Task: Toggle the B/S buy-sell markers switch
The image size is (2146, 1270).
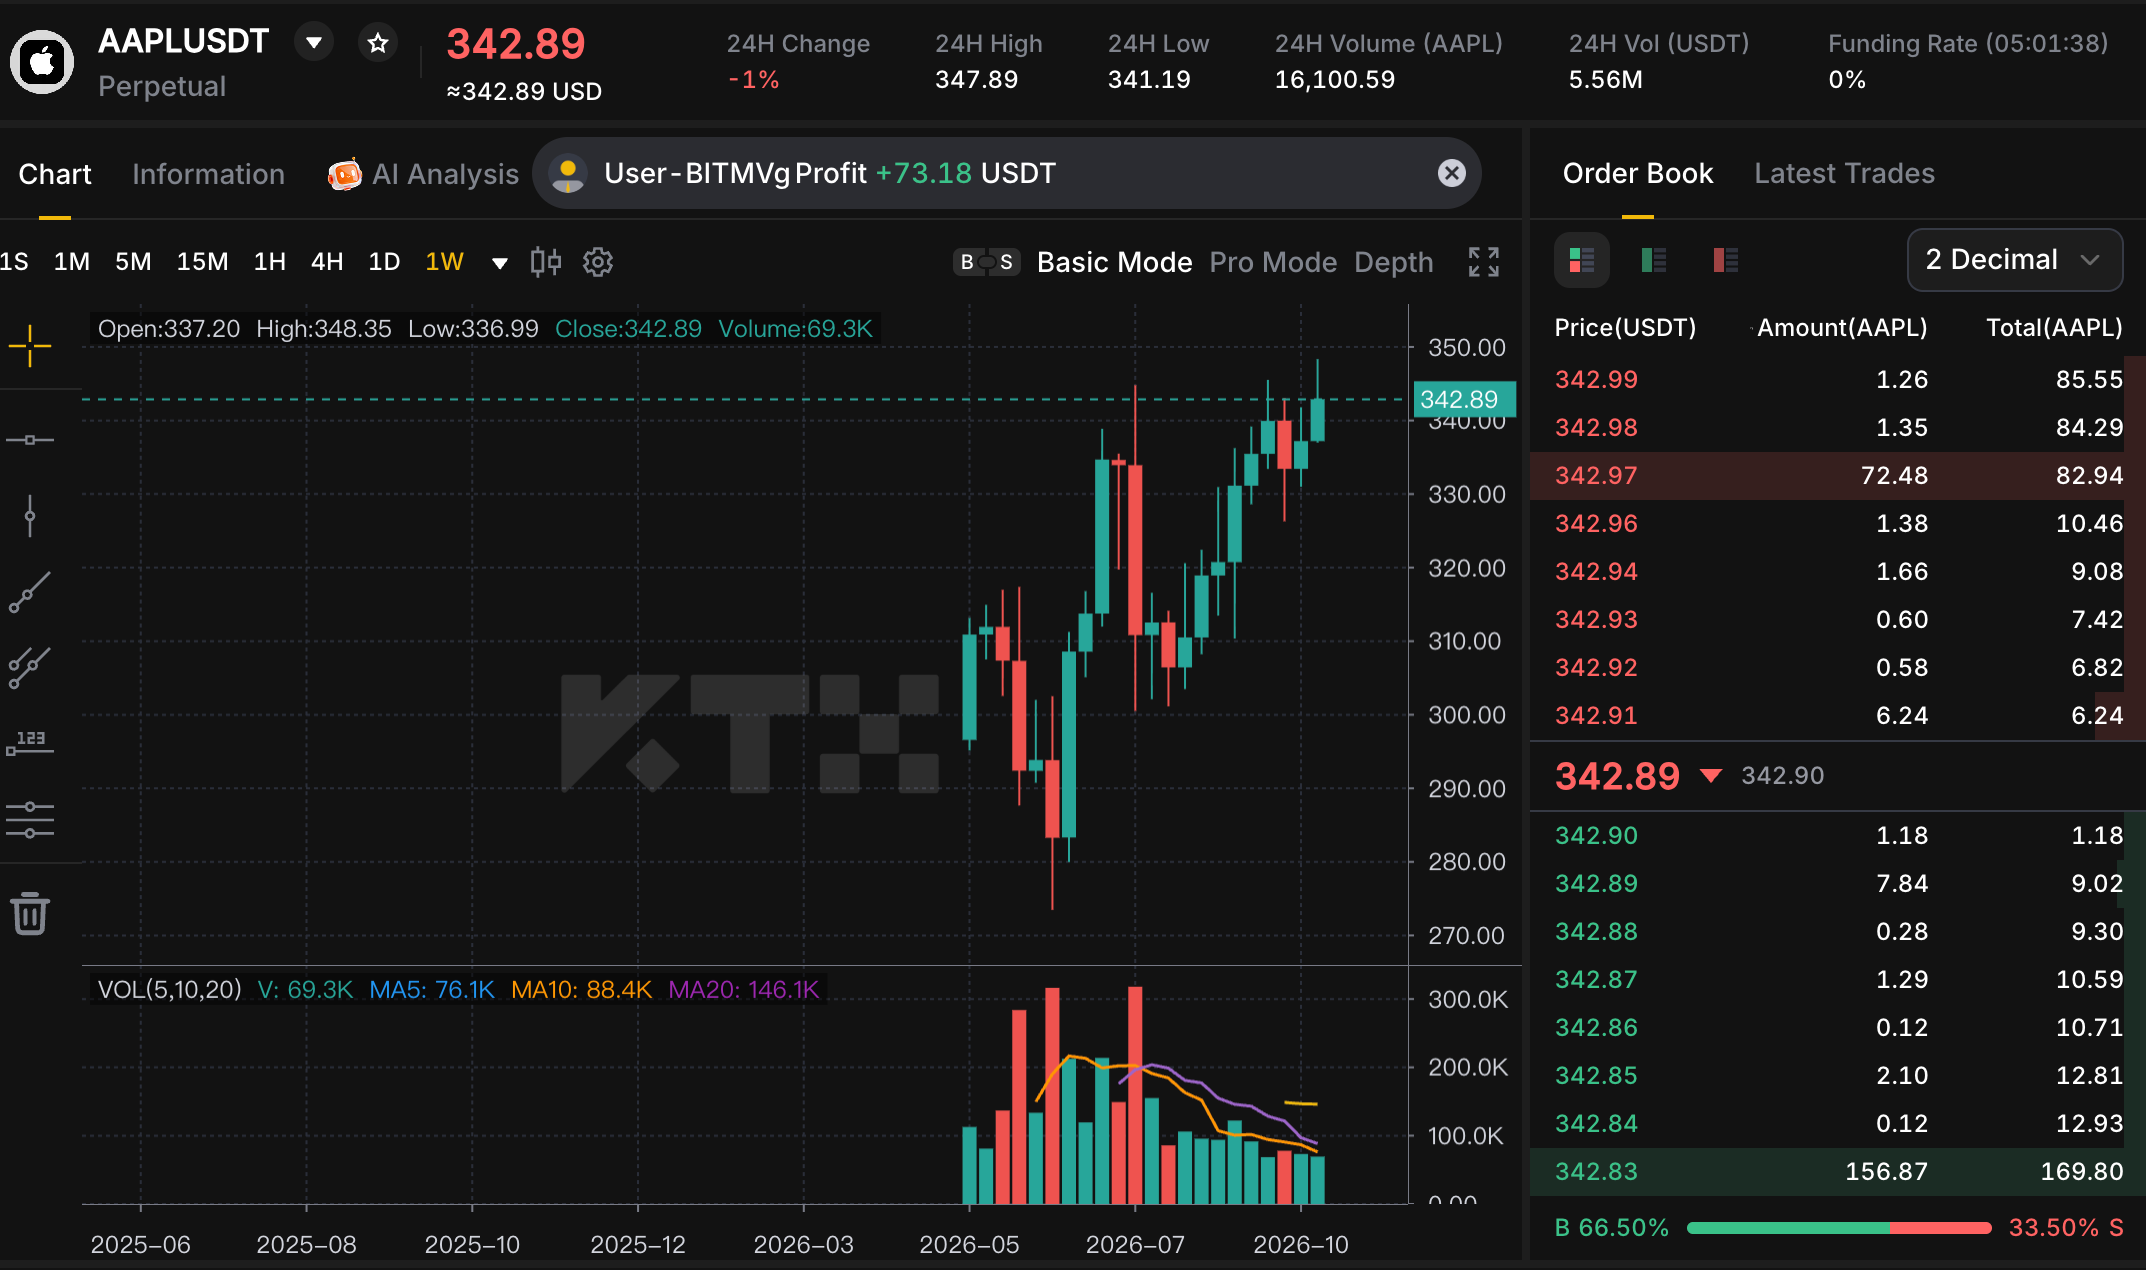Action: click(x=986, y=262)
